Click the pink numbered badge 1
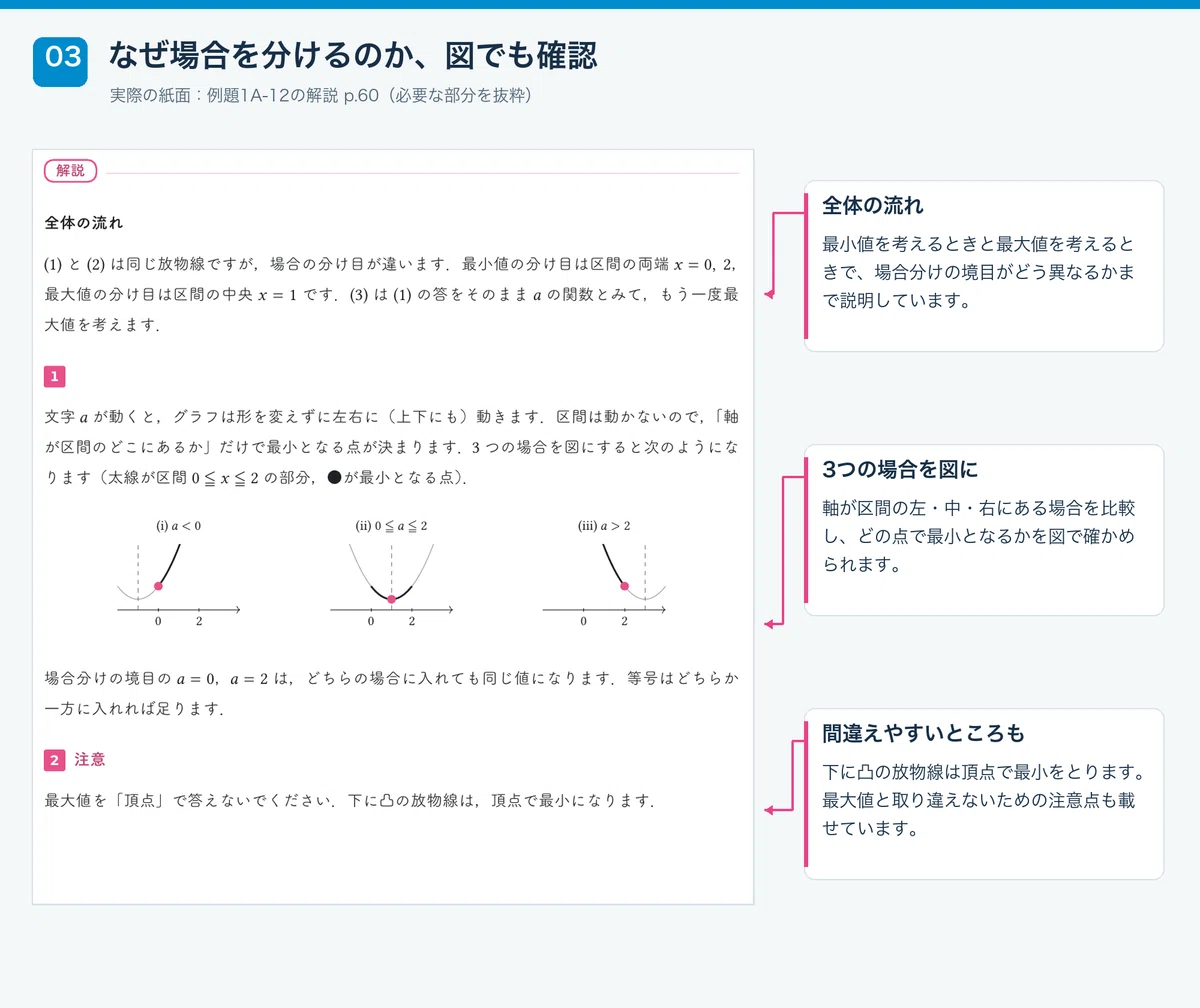Viewport: 1200px width, 1008px height. tap(55, 376)
